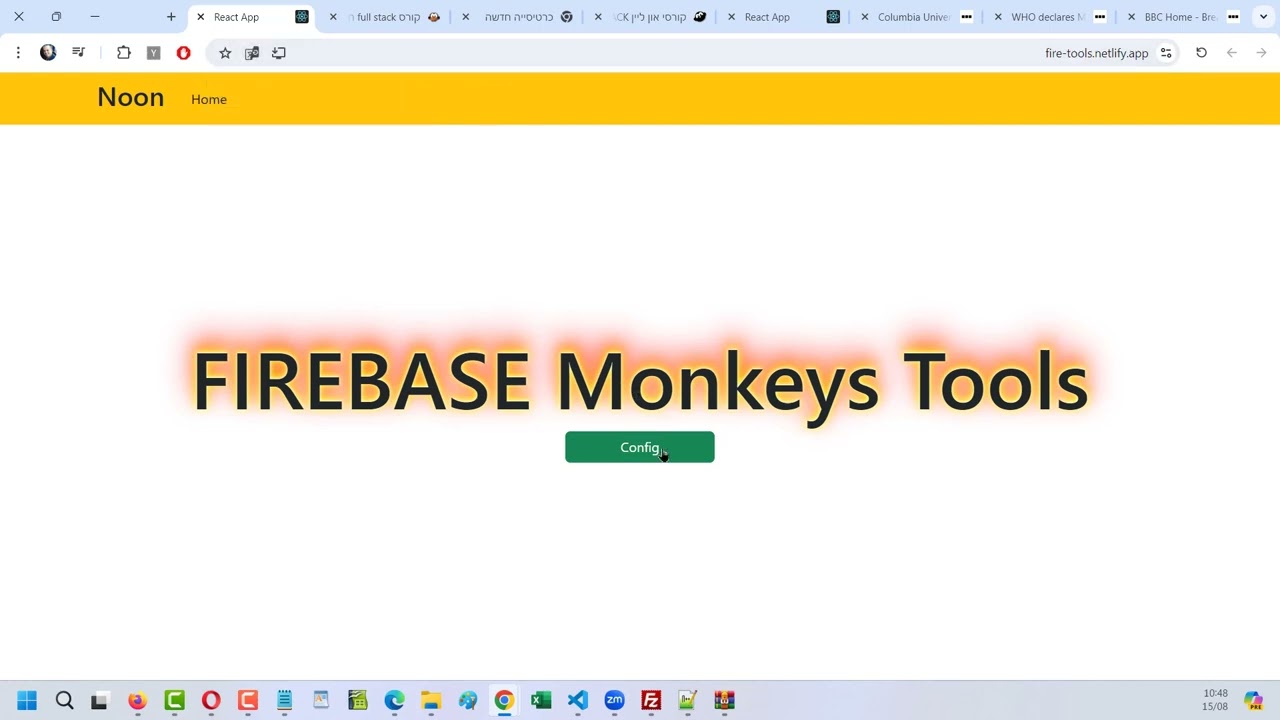Switch to the כרטיסייה חדשה tab
The image size is (1280, 720).
point(518,17)
